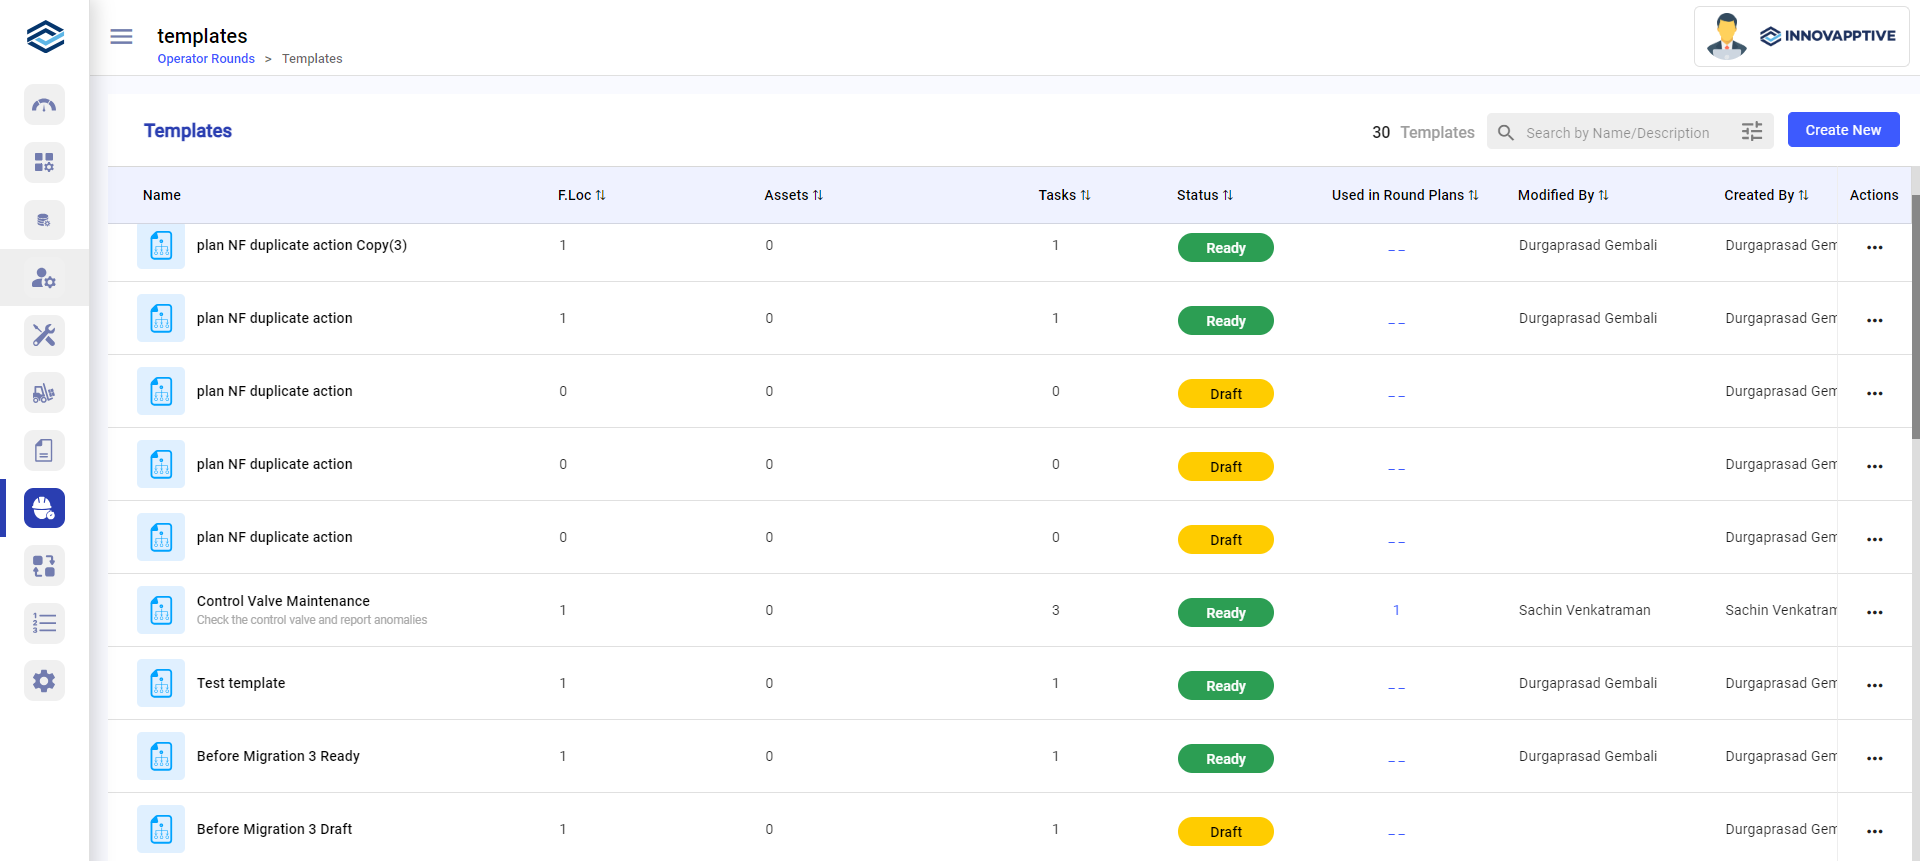Click the numbered list sidebar icon

click(44, 624)
